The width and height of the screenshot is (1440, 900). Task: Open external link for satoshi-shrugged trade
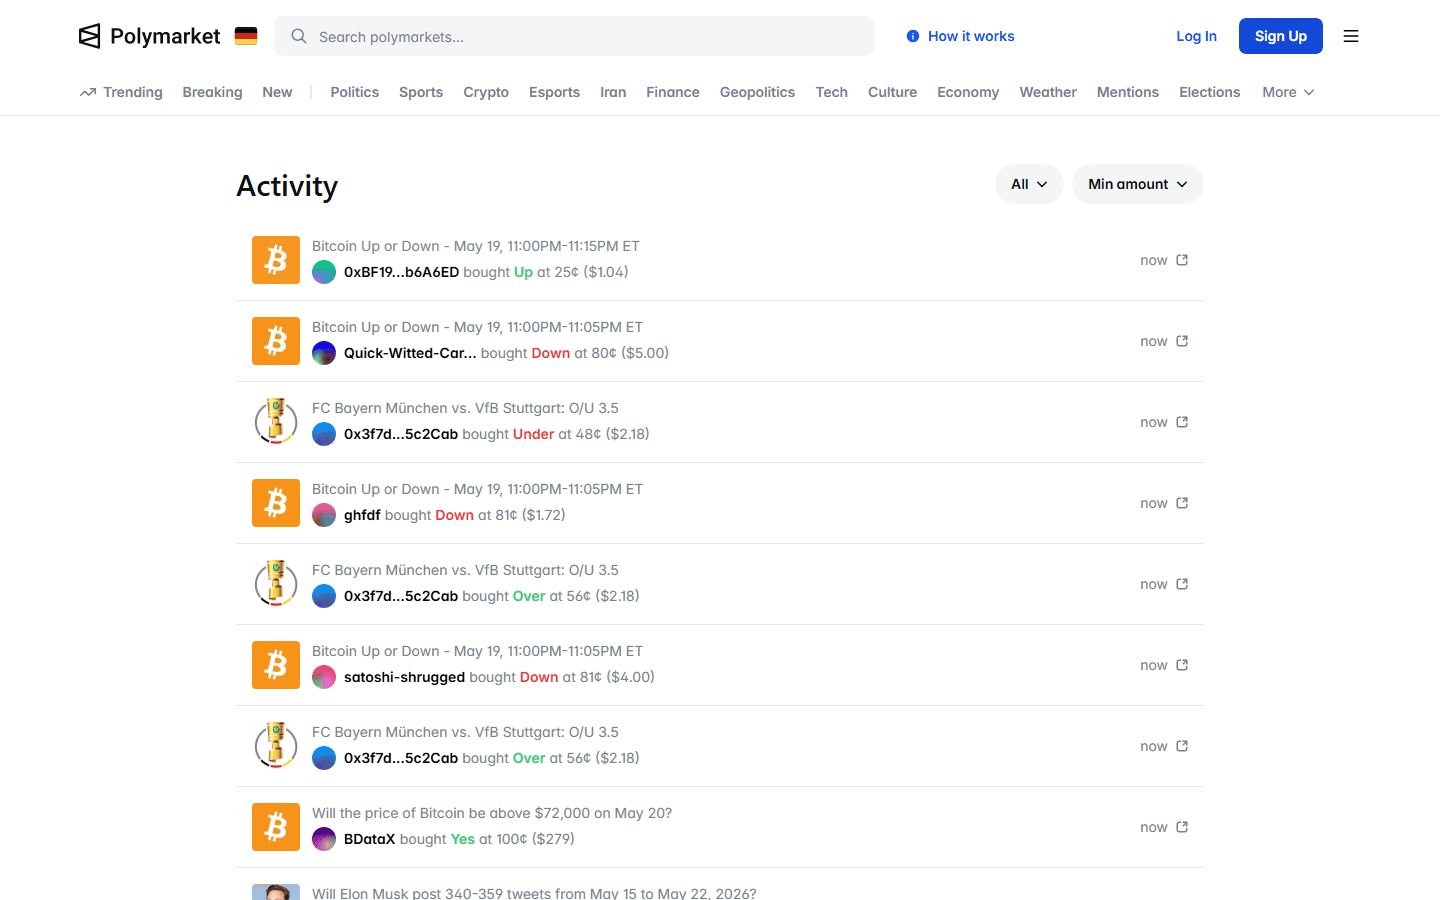coord(1182,665)
